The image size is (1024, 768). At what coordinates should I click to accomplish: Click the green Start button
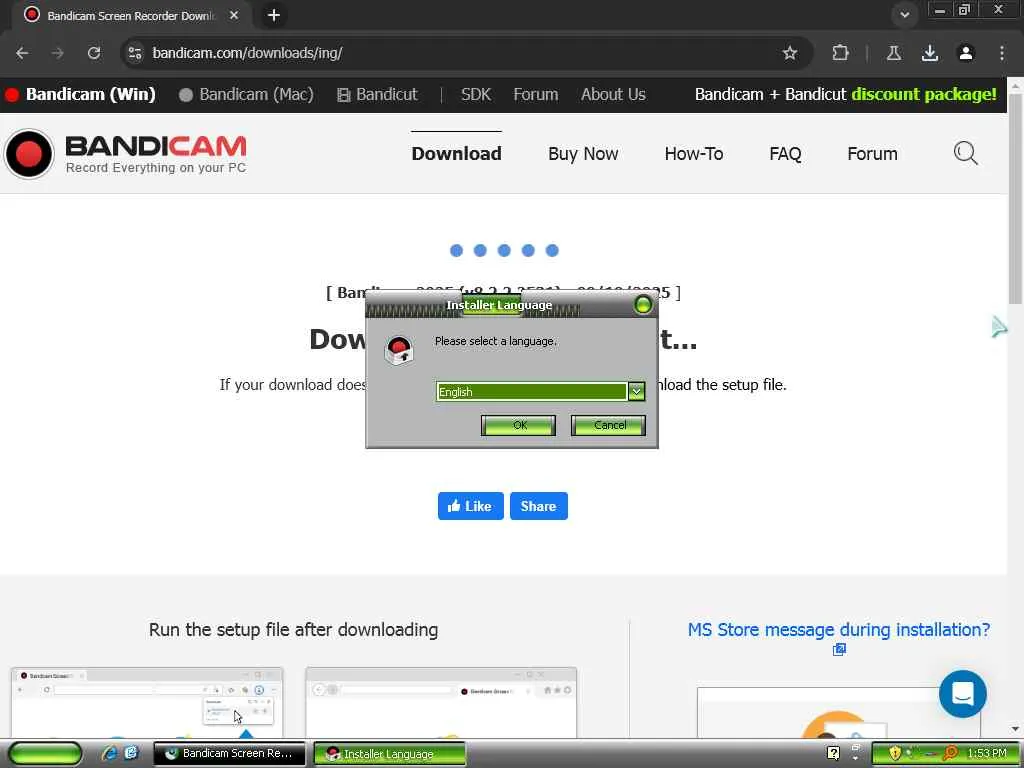tap(44, 754)
